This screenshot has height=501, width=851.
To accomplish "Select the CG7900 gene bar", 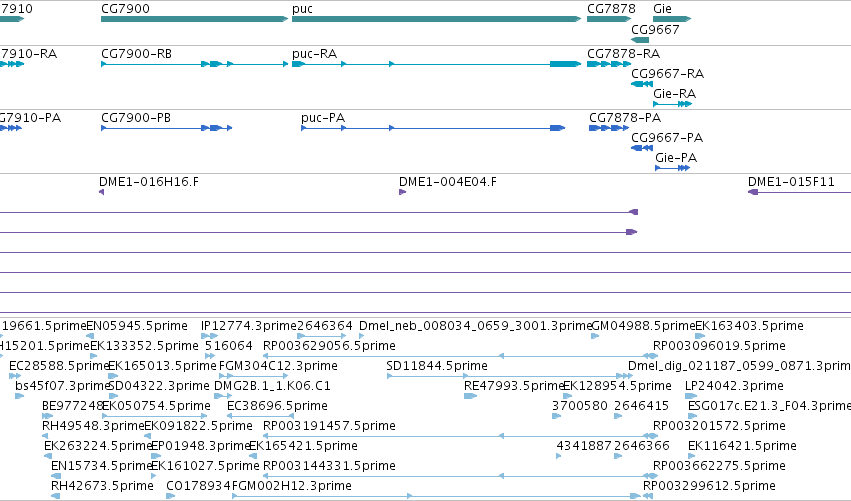I will 194,19.
